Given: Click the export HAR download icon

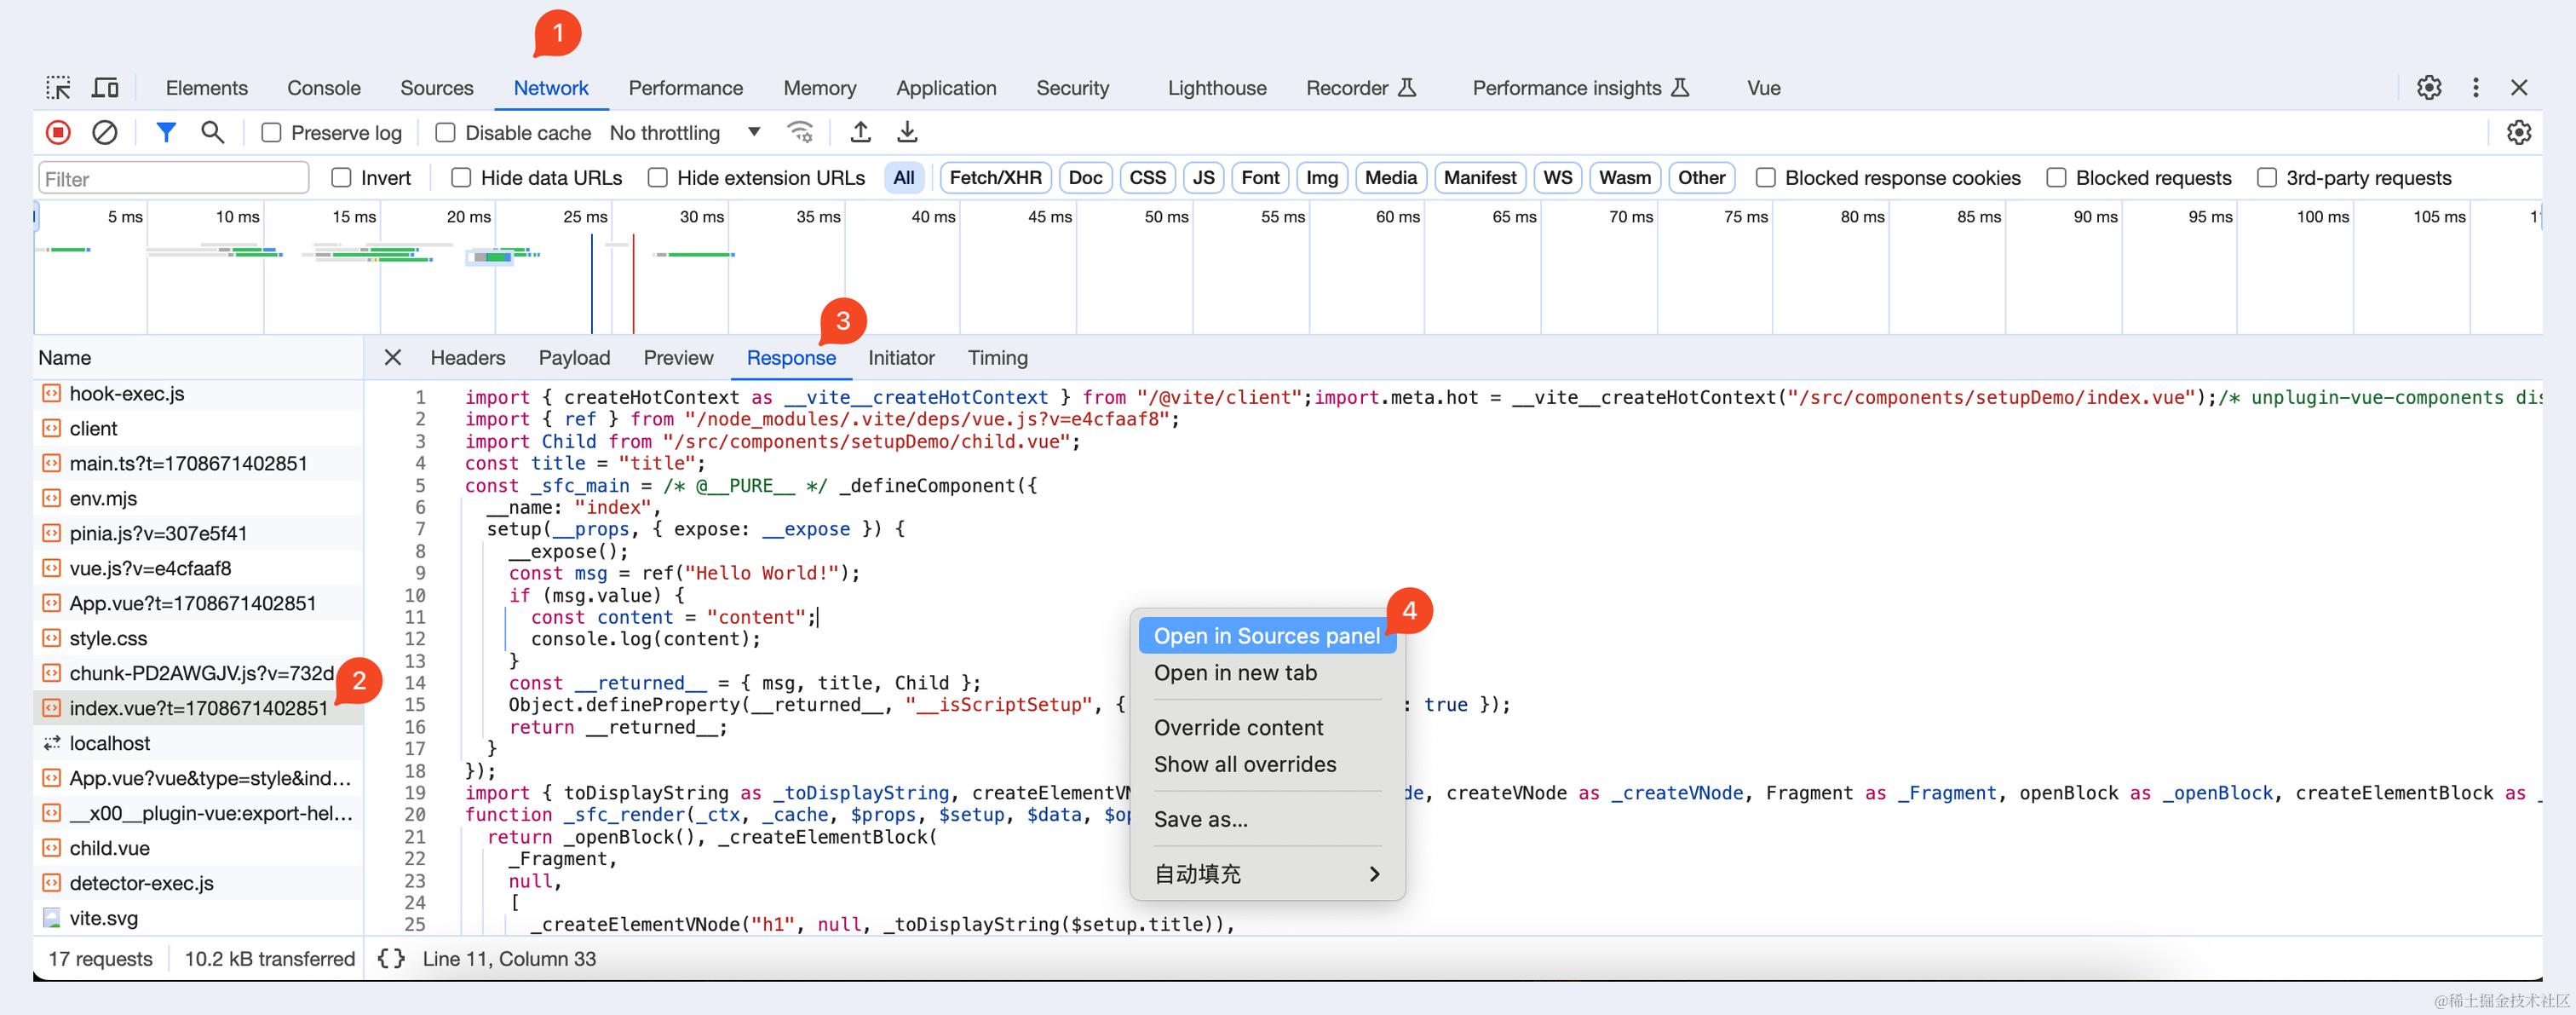Looking at the screenshot, I should [907, 132].
